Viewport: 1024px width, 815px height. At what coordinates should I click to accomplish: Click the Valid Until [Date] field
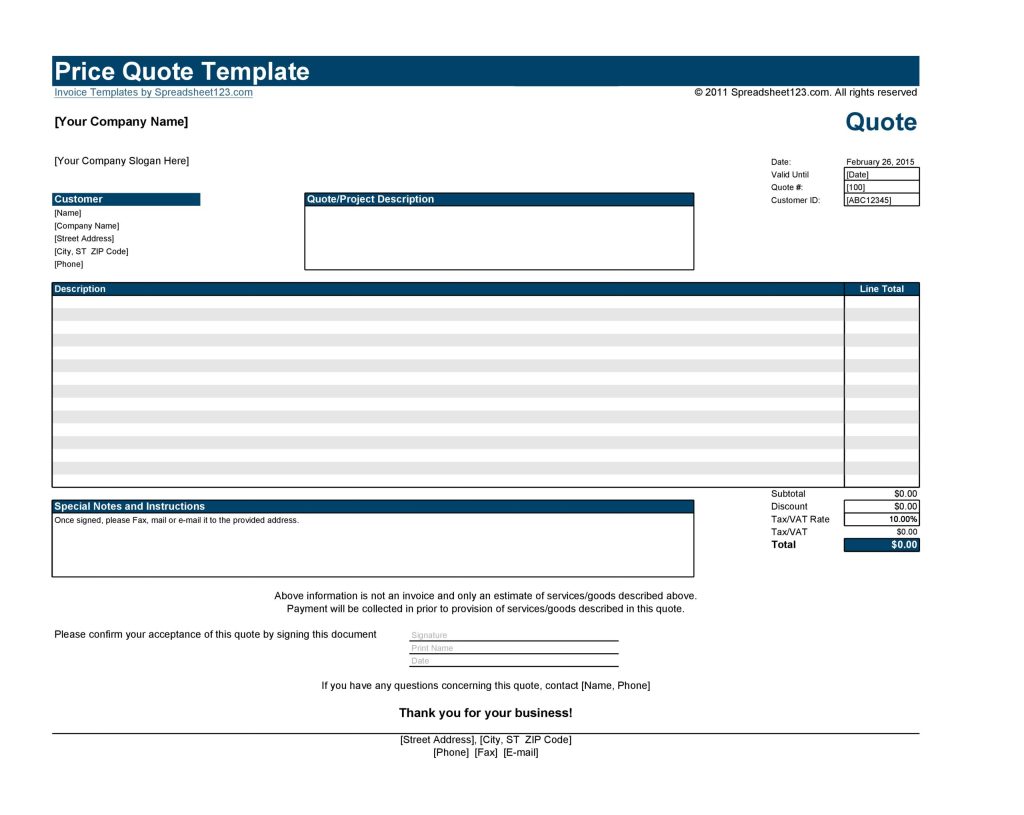click(x=879, y=174)
